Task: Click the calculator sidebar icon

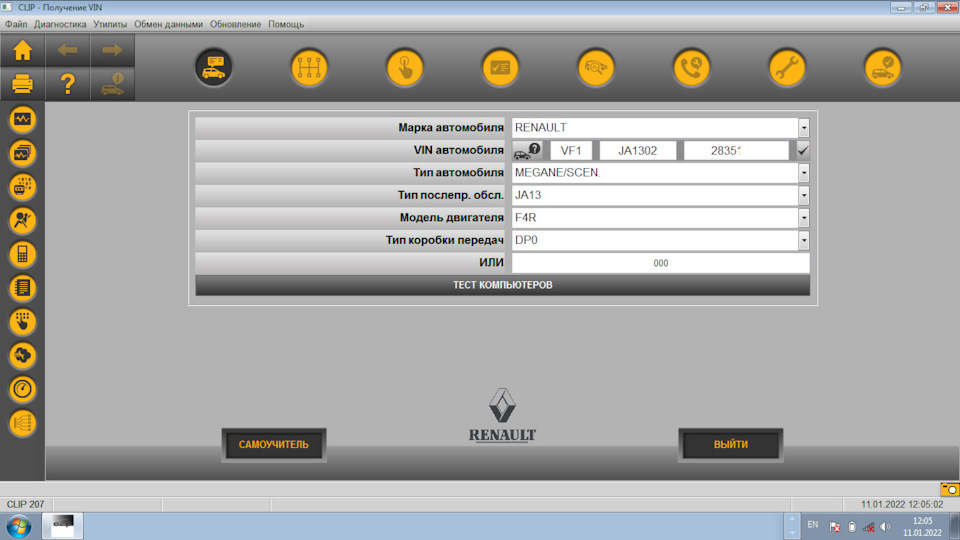Action: point(23,254)
